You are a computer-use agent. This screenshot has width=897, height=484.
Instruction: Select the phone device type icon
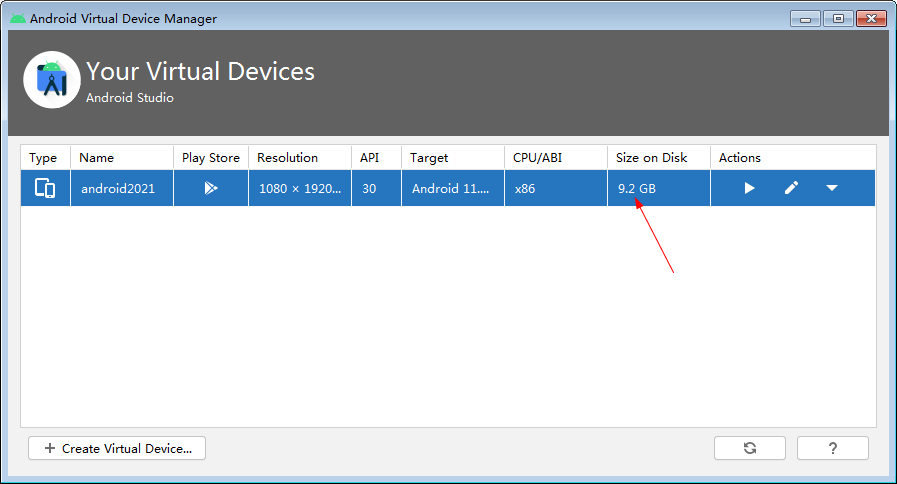pyautogui.click(x=45, y=188)
